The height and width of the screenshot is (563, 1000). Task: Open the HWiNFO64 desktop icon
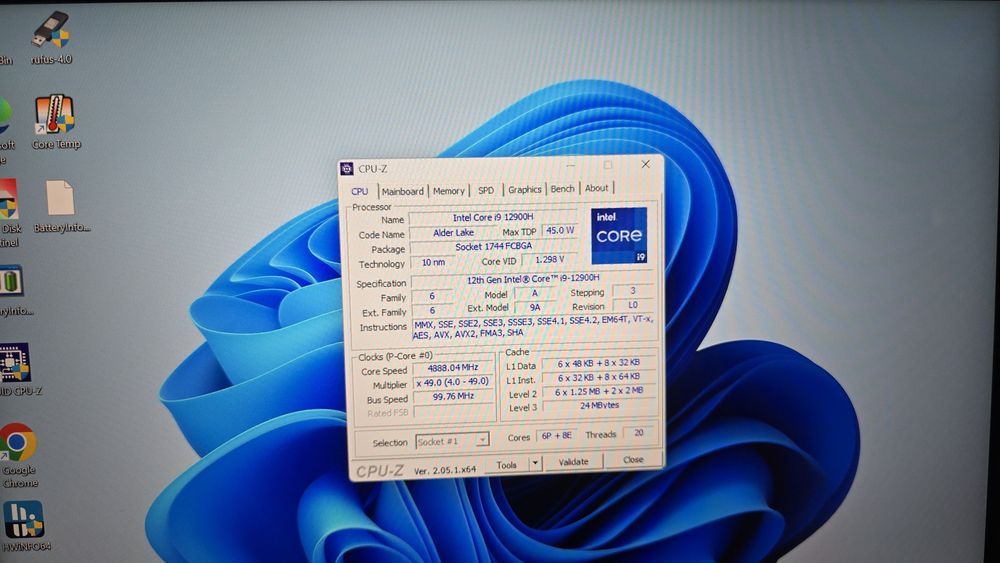[24, 526]
